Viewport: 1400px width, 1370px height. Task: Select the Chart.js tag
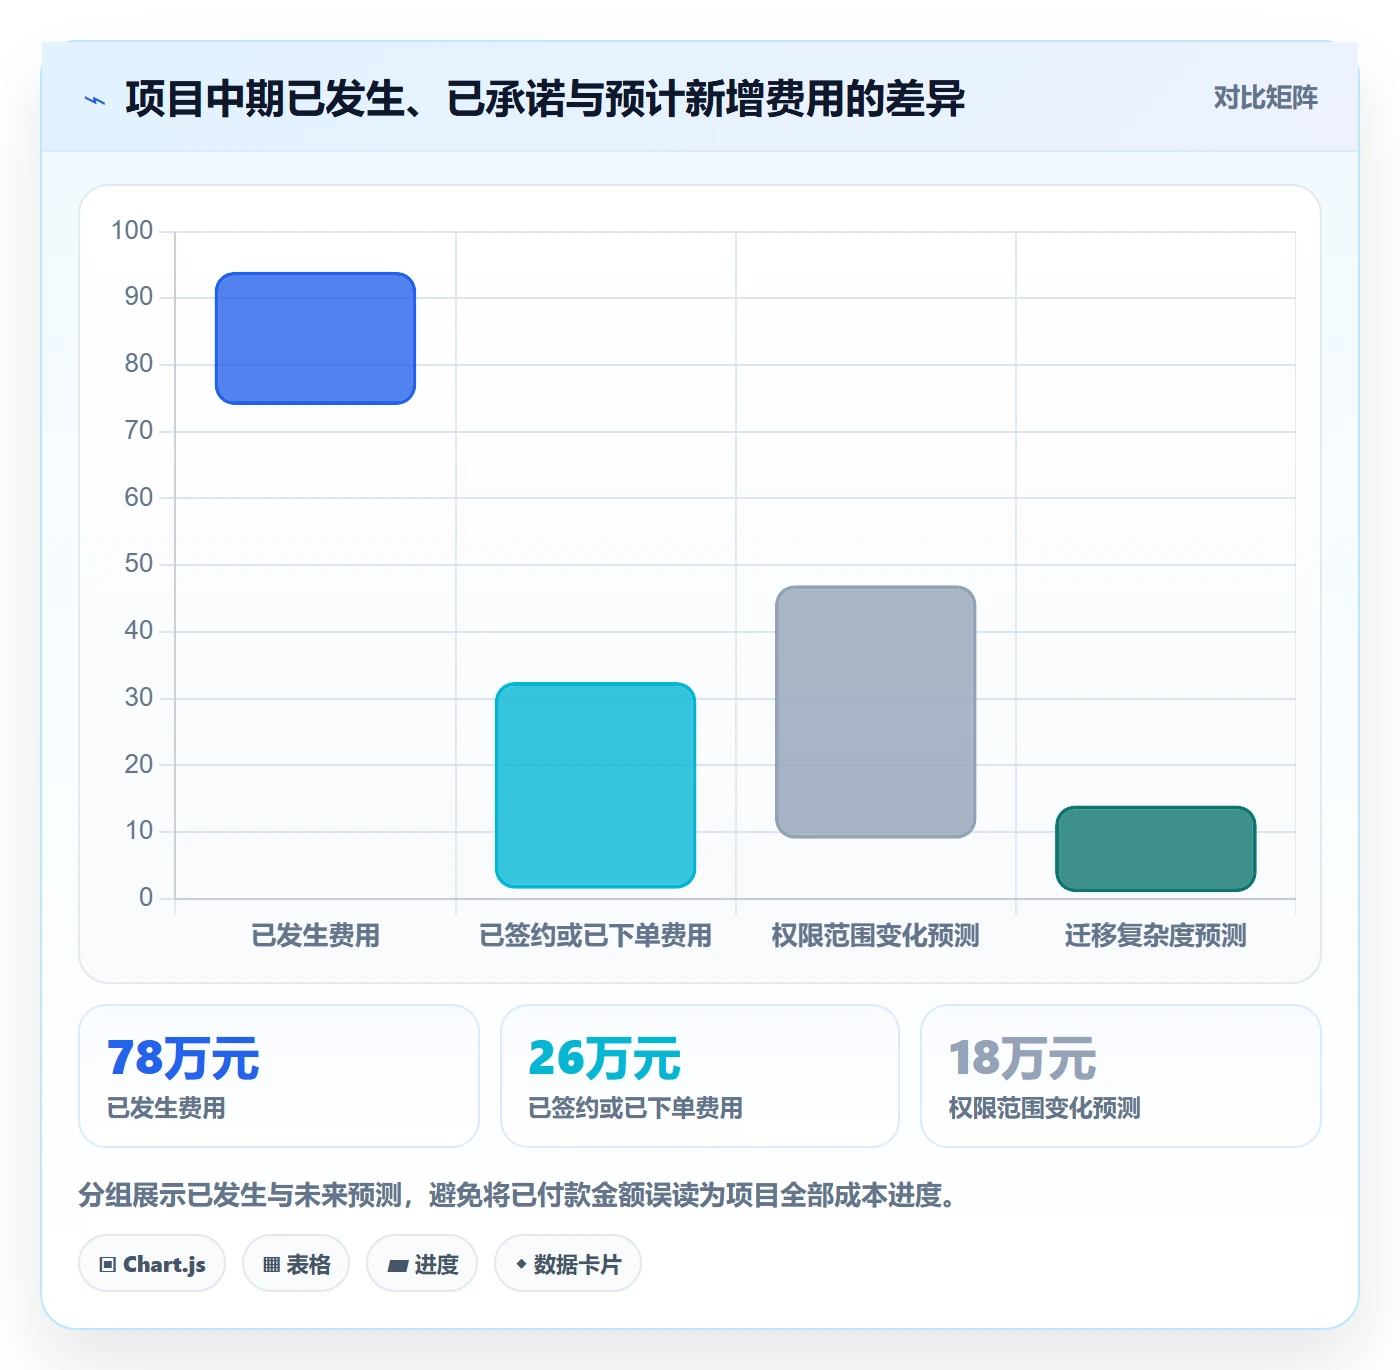pyautogui.click(x=152, y=1264)
